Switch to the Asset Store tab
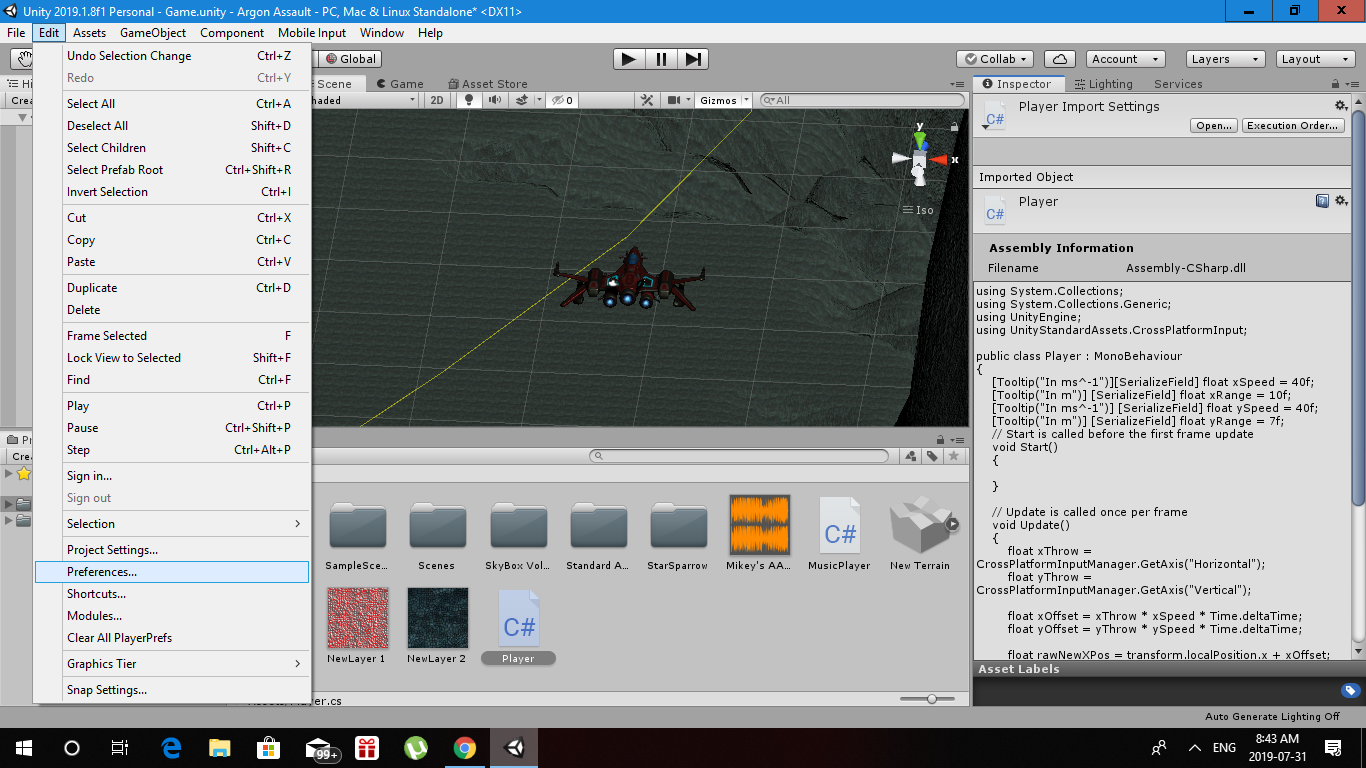The width and height of the screenshot is (1366, 768). (486, 84)
